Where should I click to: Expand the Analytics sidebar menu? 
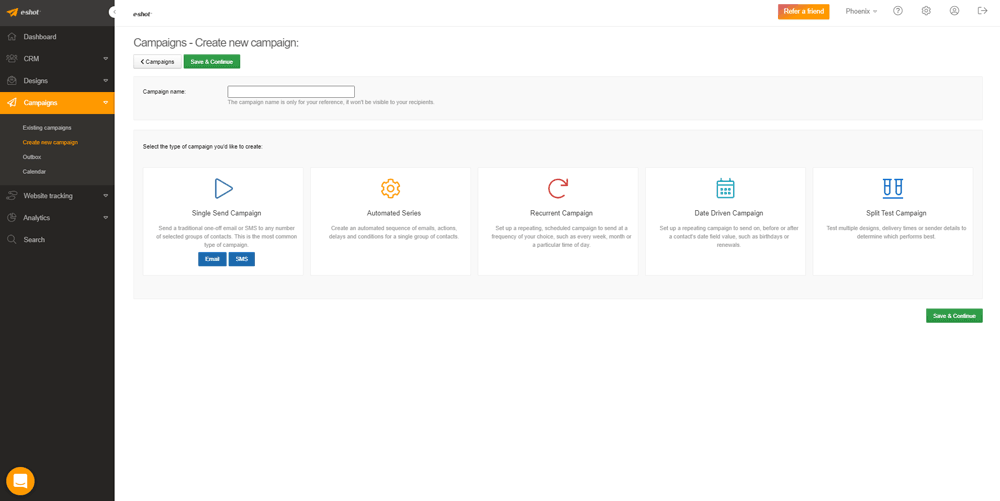(57, 218)
